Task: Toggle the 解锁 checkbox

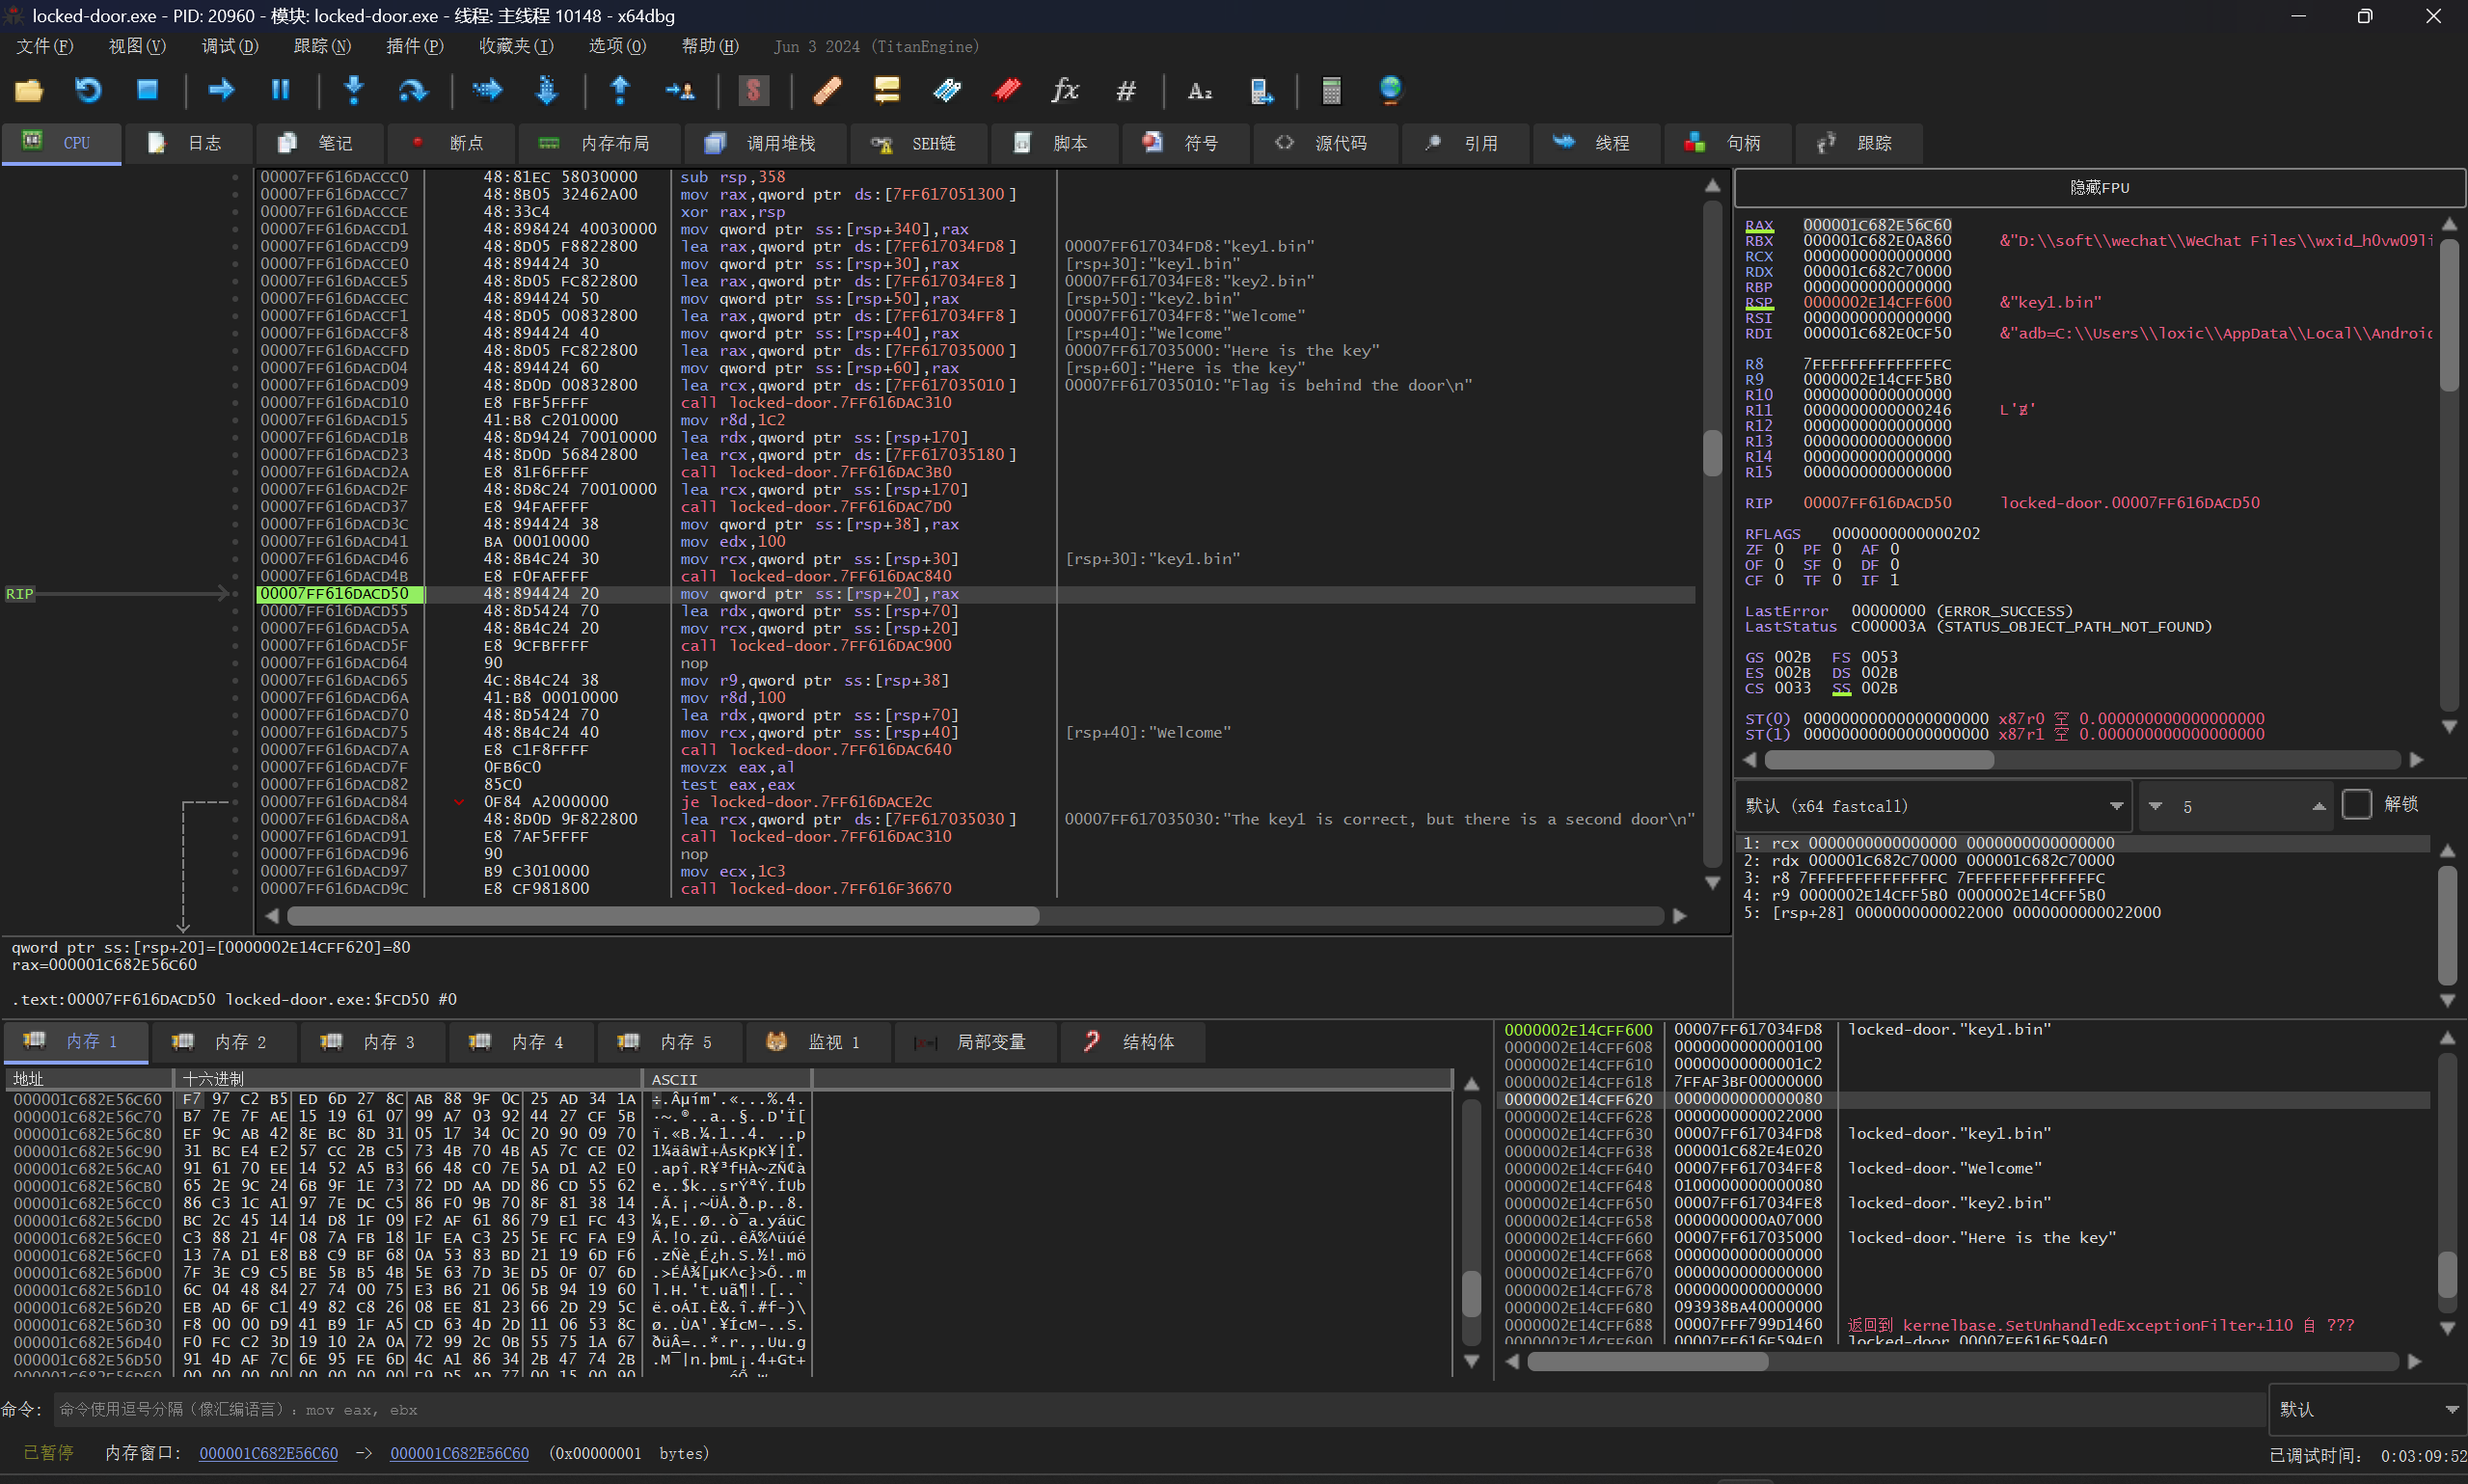Action: (x=2357, y=804)
